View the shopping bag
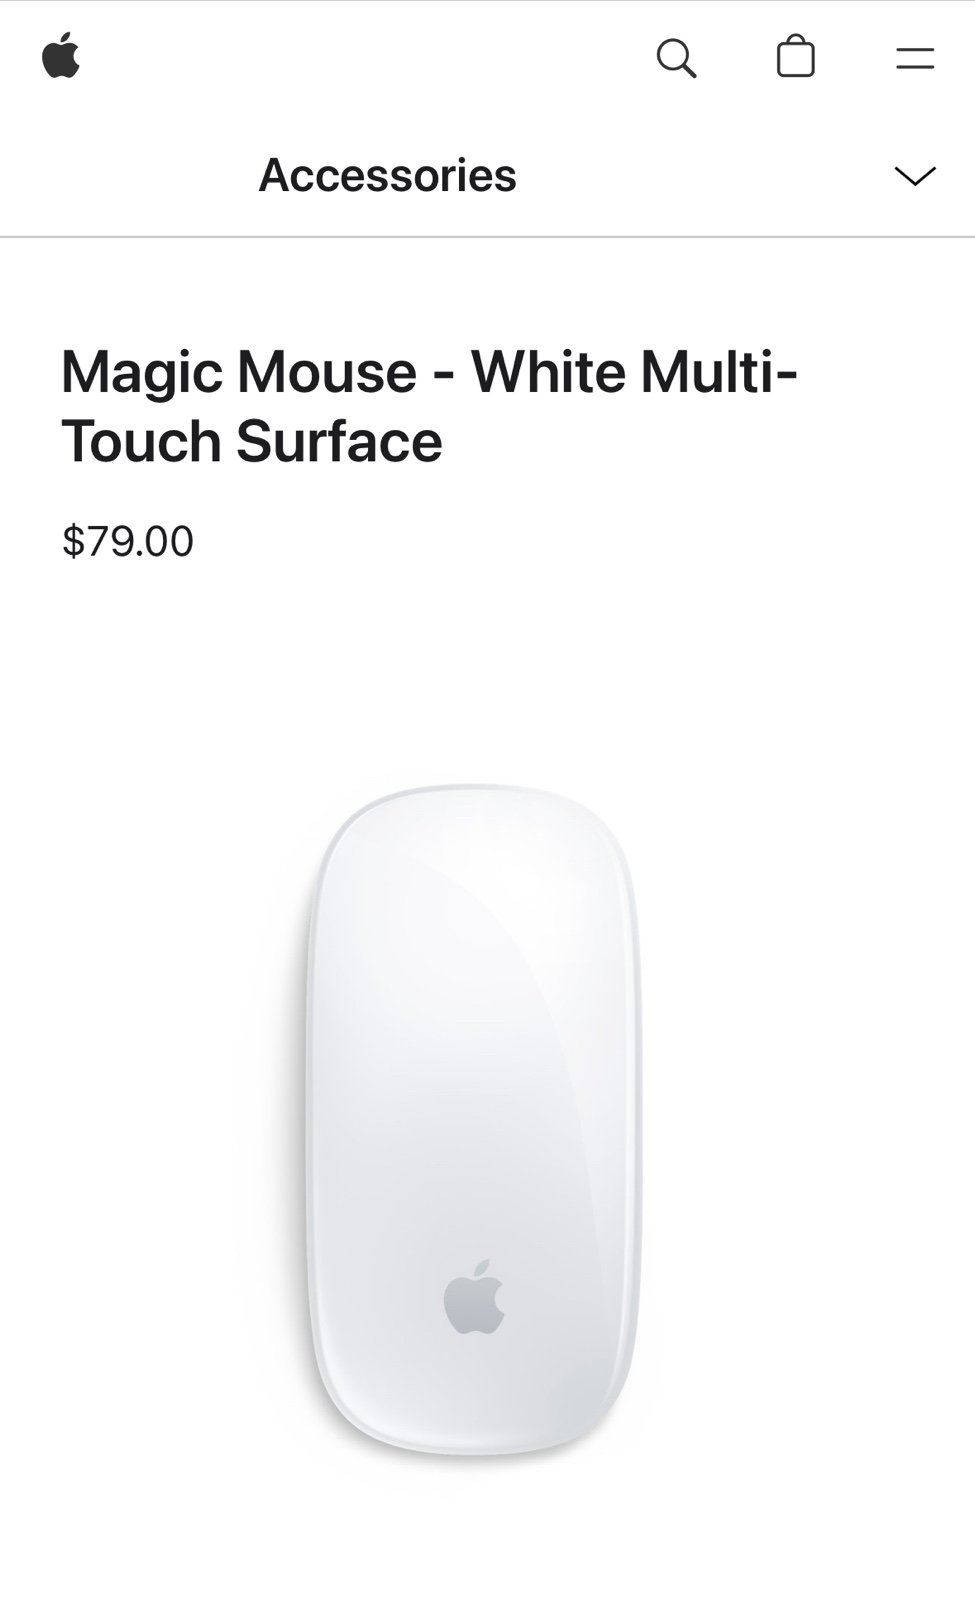The image size is (975, 1600). tap(796, 56)
